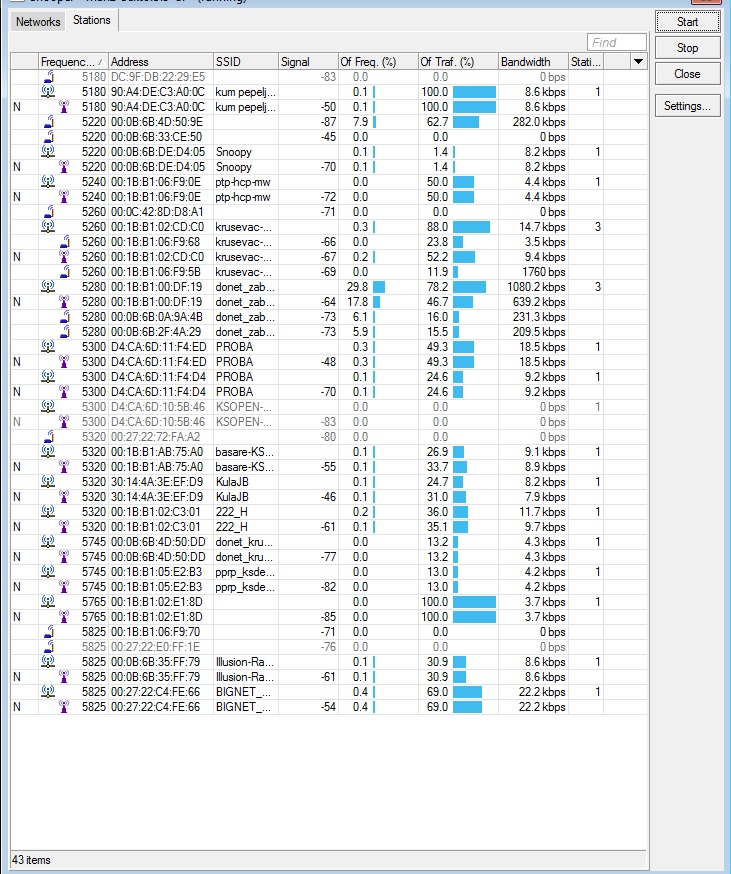Click the Start button
This screenshot has height=874, width=731.
687,22
